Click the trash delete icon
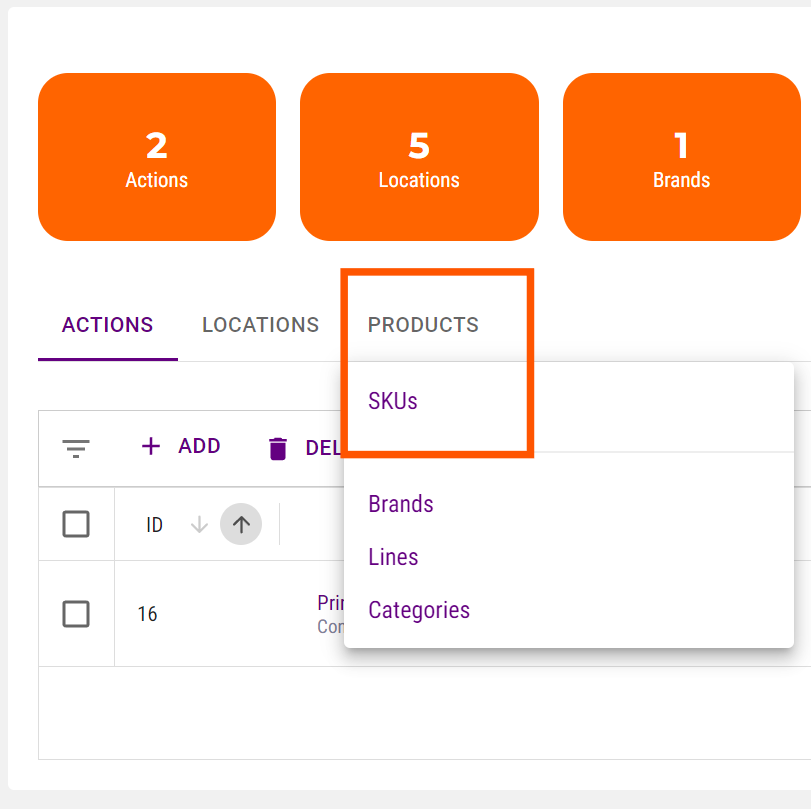 point(278,449)
